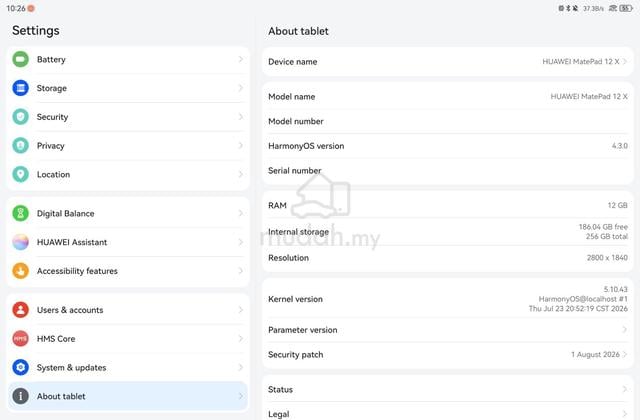Viewport: 640px width, 420px height.
Task: Open Users & accounts settings
Action: coord(127,310)
